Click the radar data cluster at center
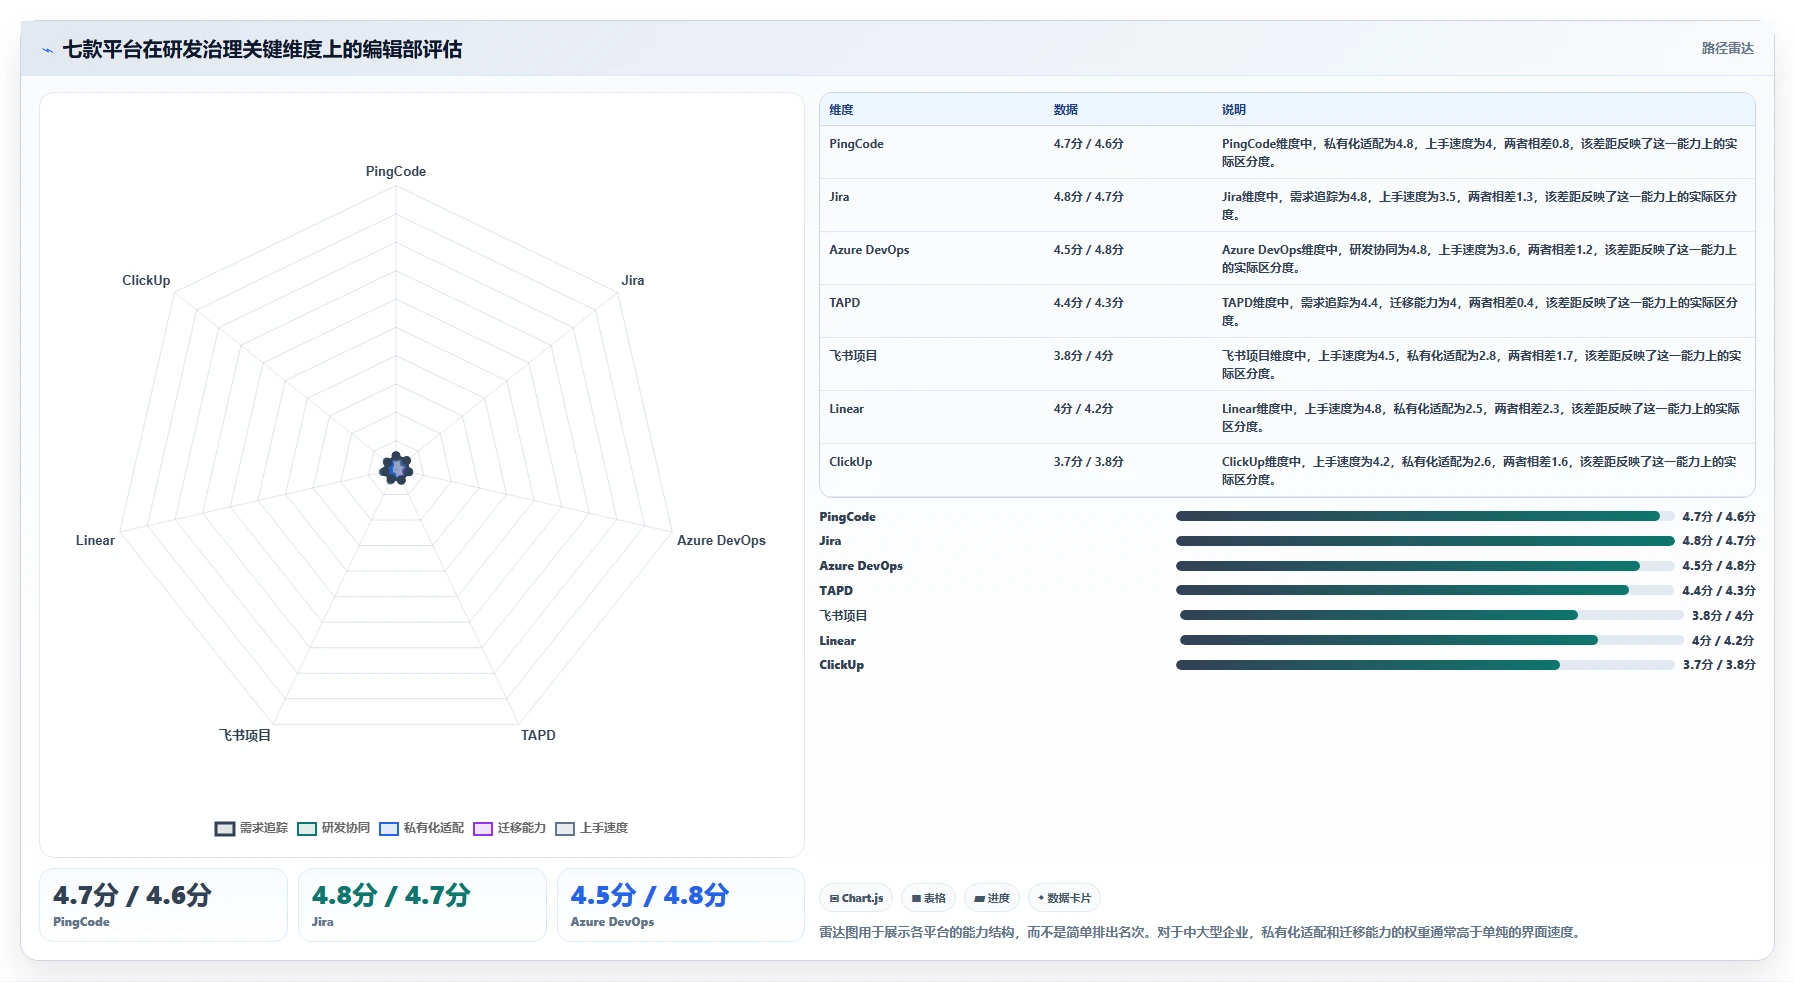This screenshot has height=982, width=1795. (x=396, y=467)
